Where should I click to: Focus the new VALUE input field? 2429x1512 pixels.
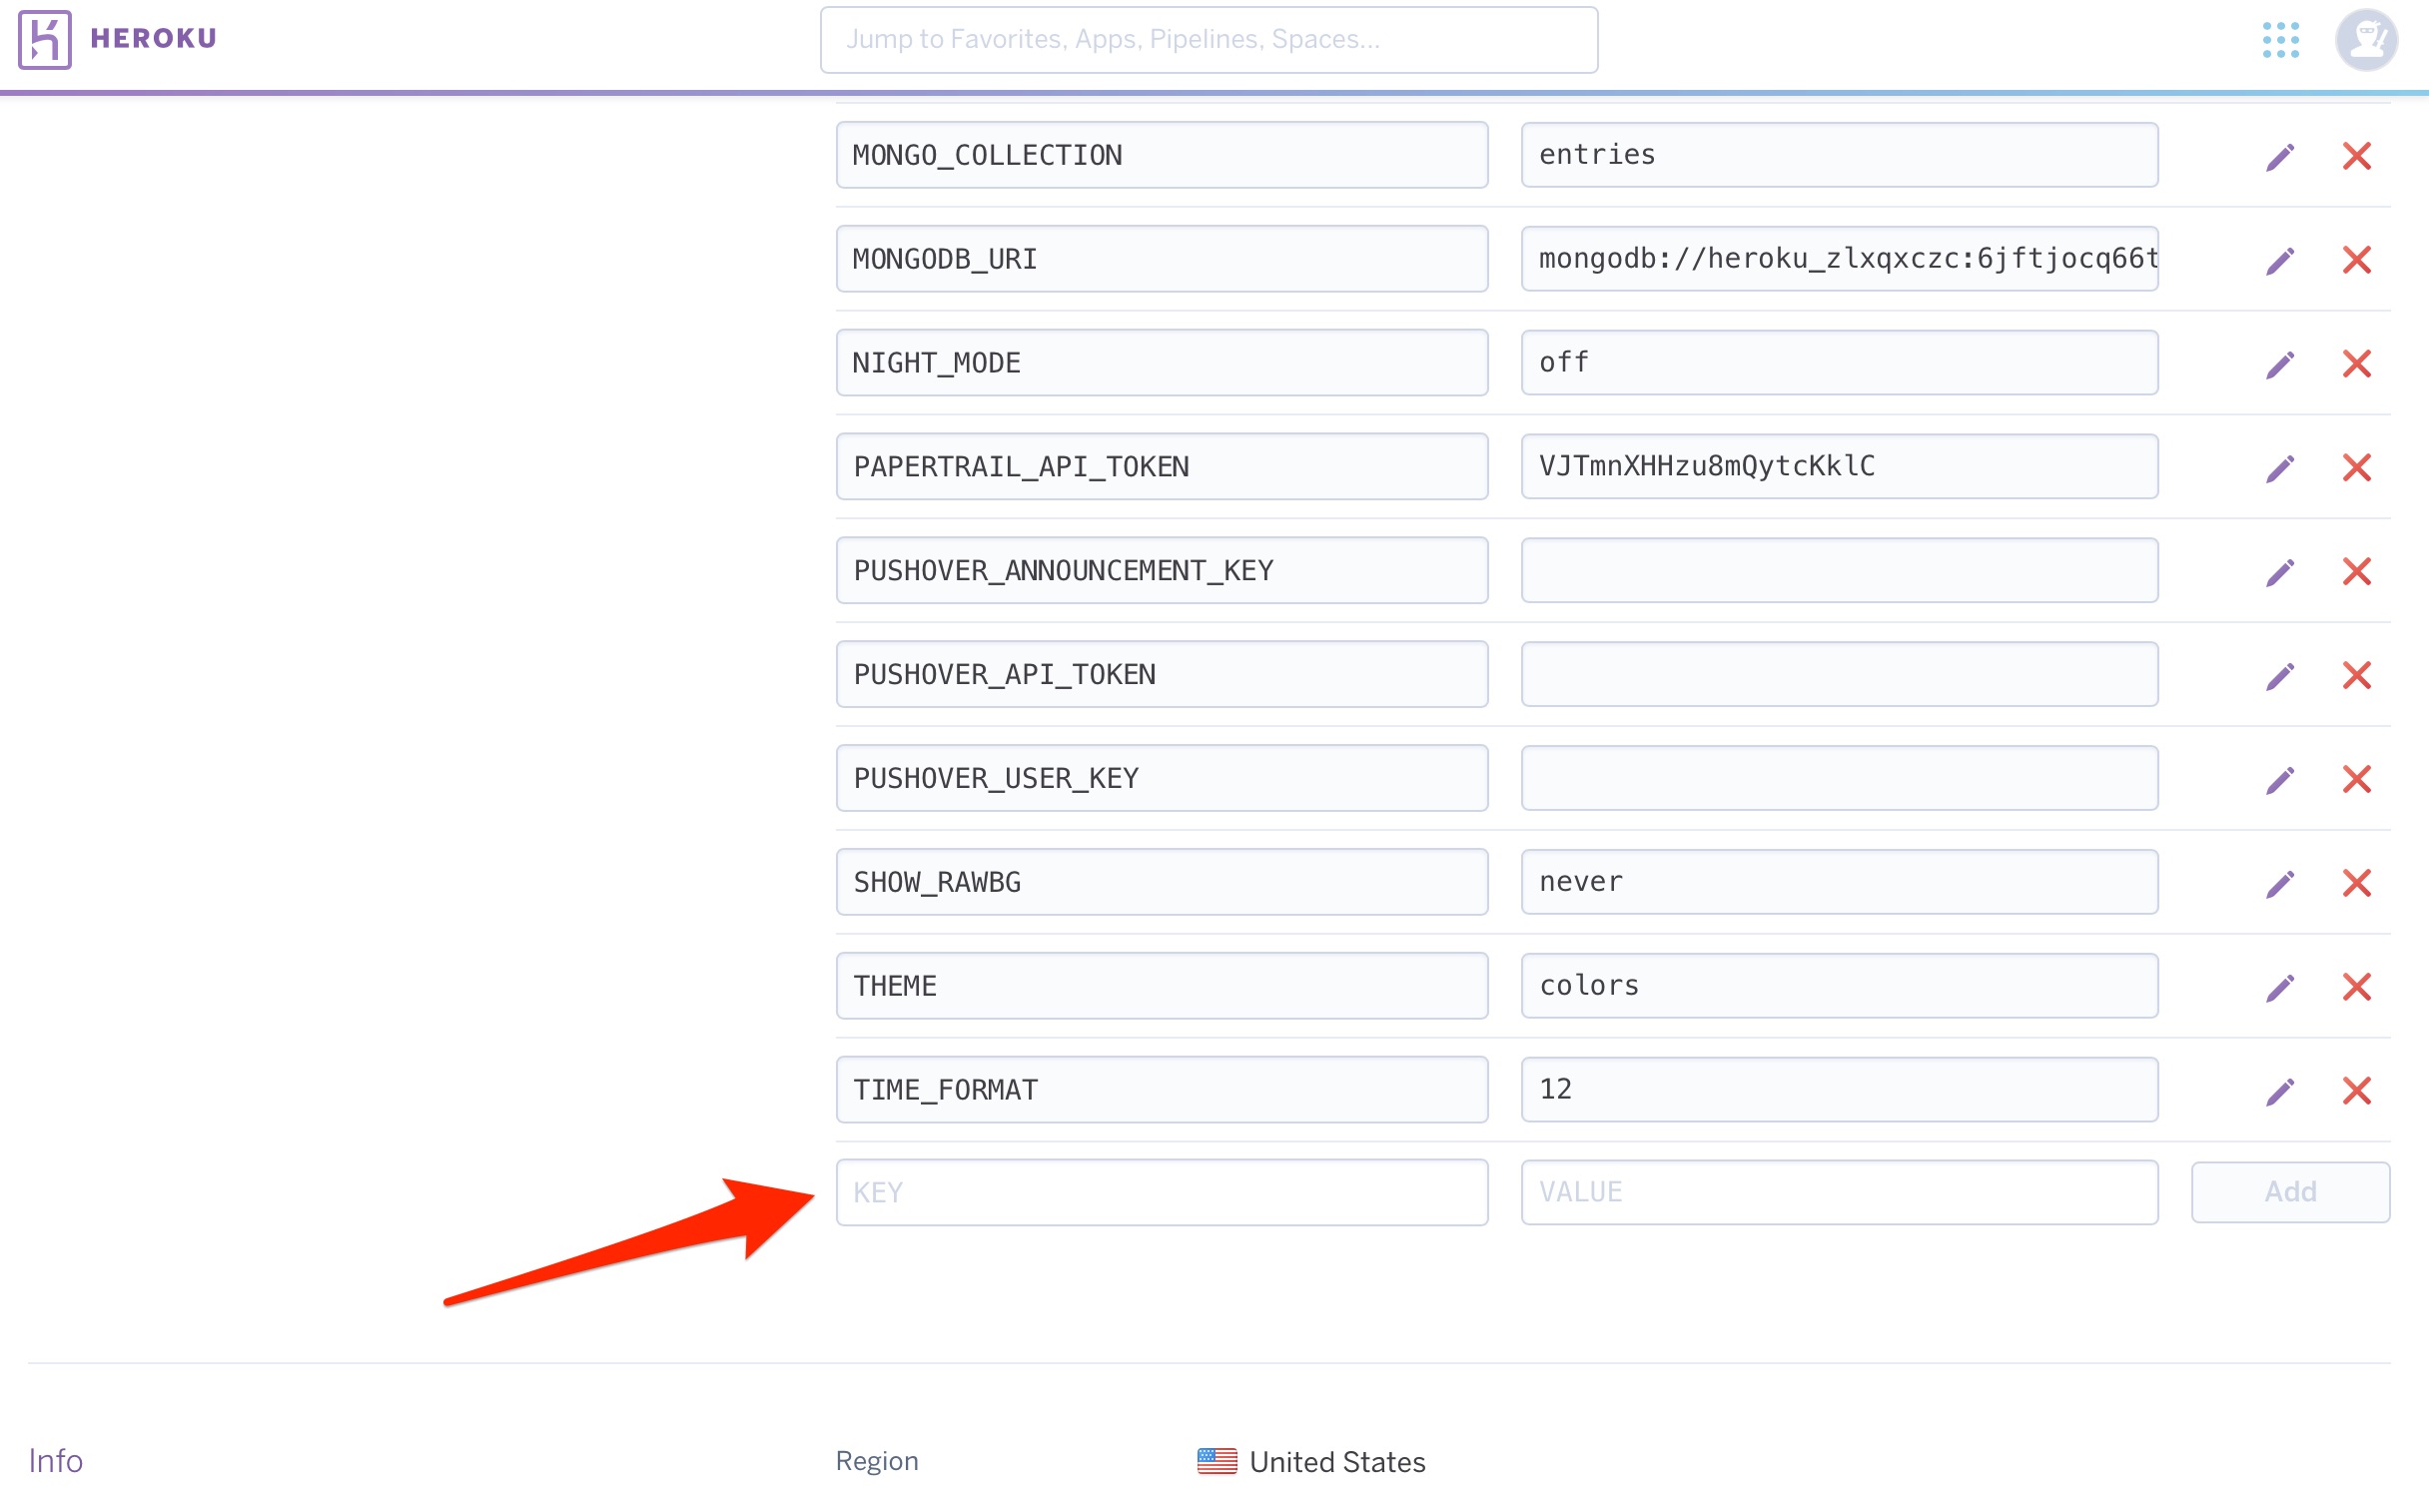tap(1839, 1192)
